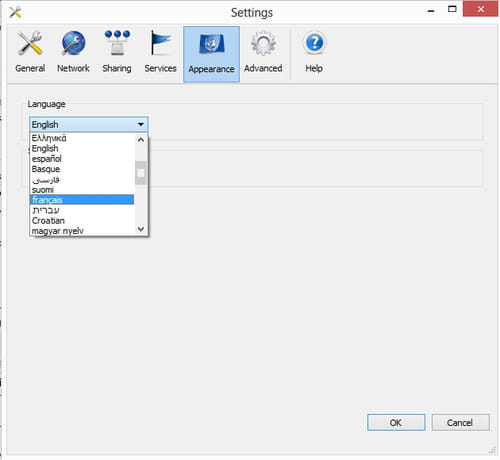Collapse the Language combo box arrow
500x460 pixels.
point(141,125)
